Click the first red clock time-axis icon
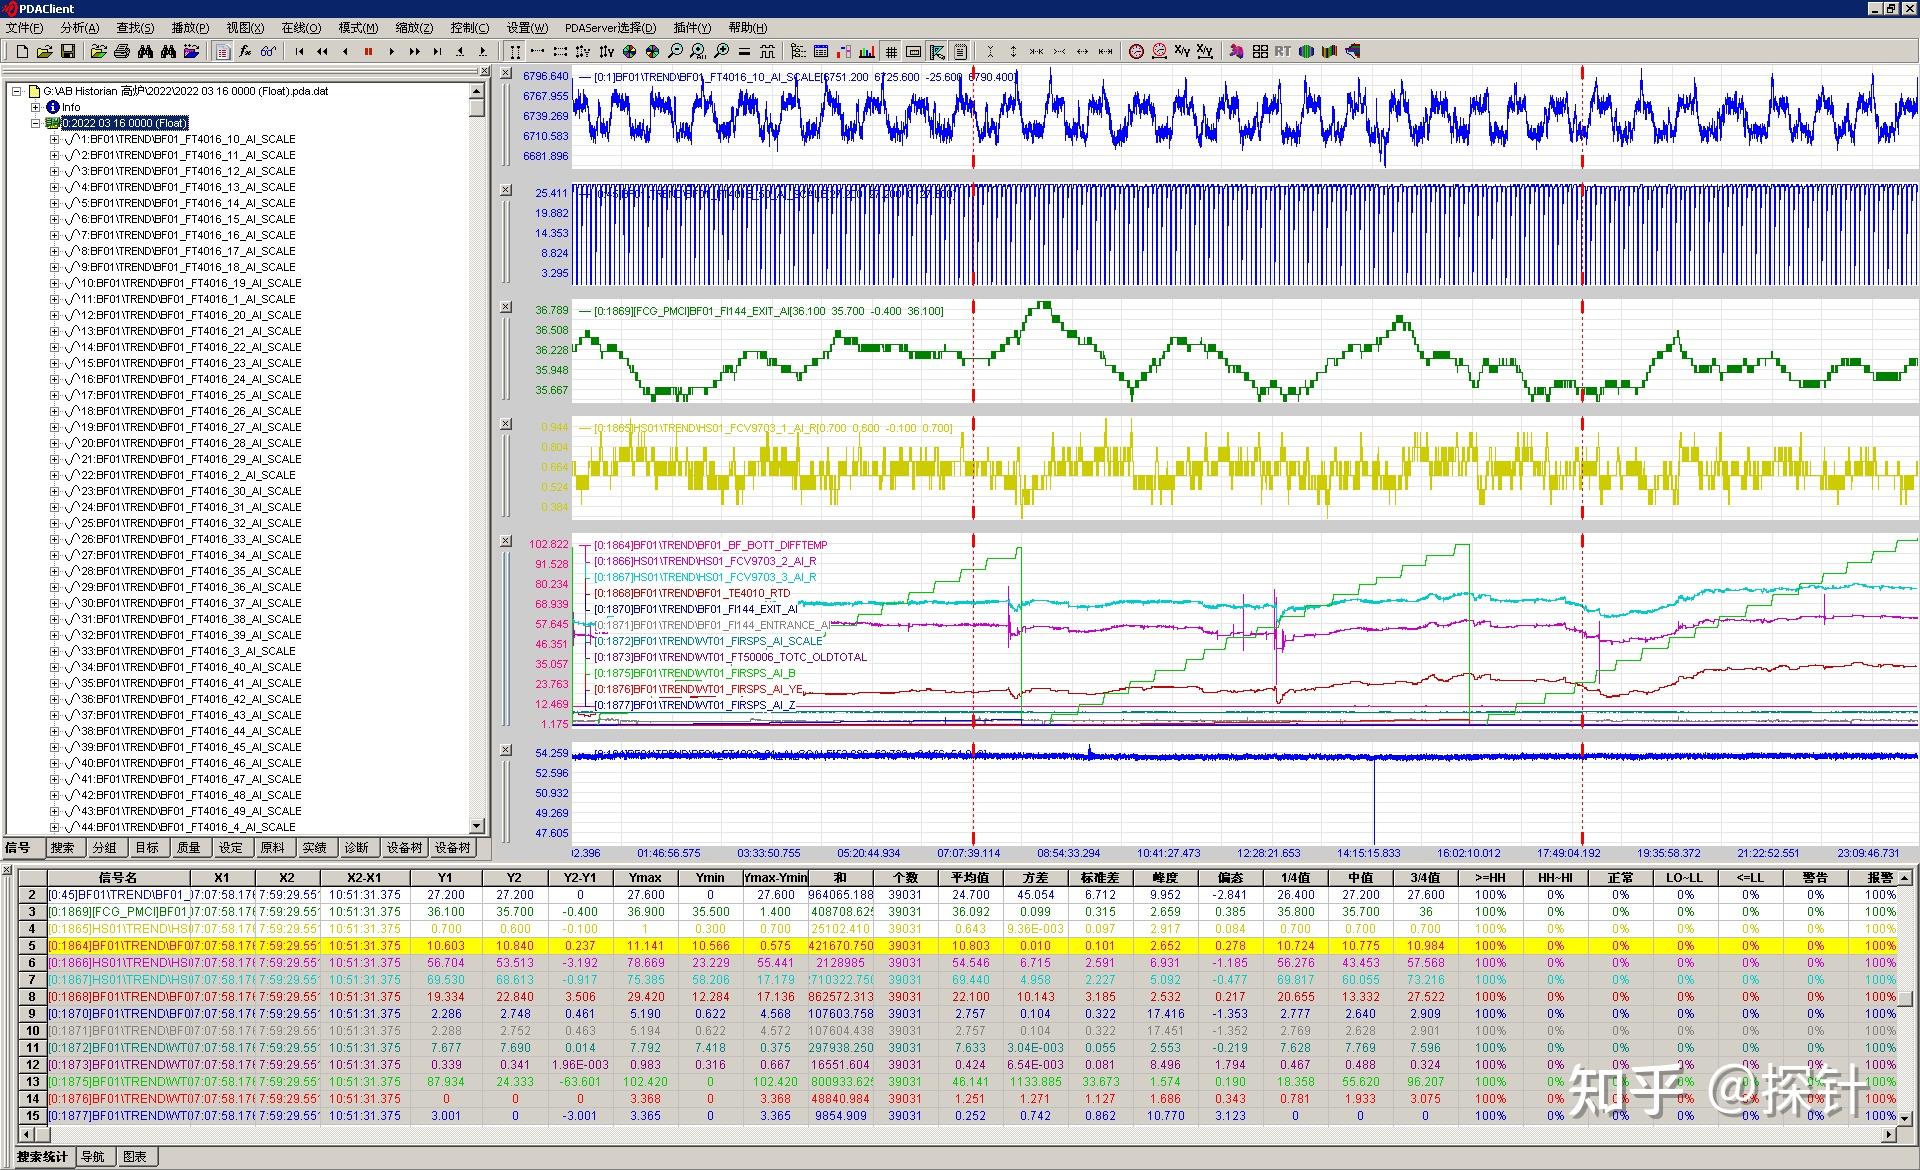Viewport: 1920px width, 1170px height. tap(1136, 51)
